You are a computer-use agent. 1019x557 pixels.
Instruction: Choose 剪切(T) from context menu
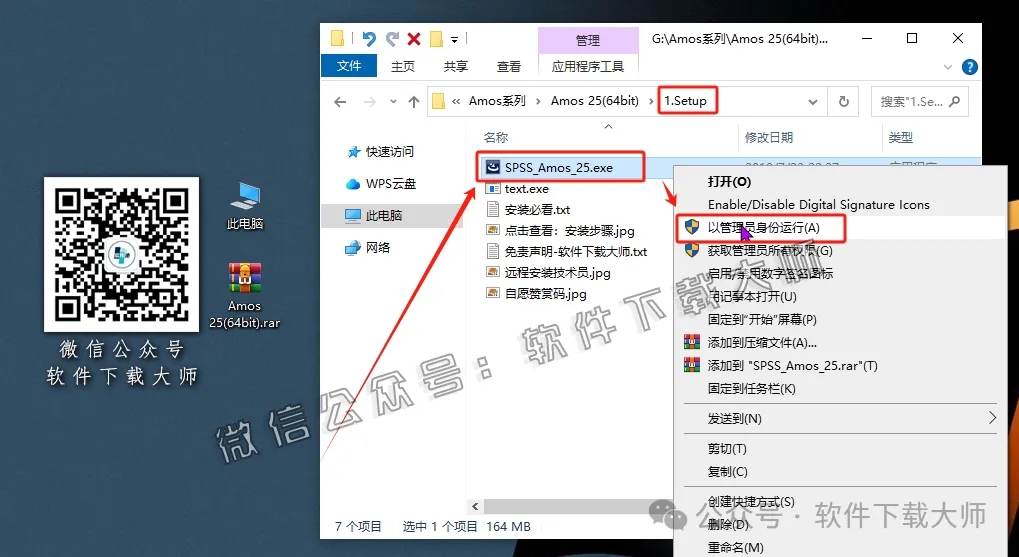click(x=727, y=448)
